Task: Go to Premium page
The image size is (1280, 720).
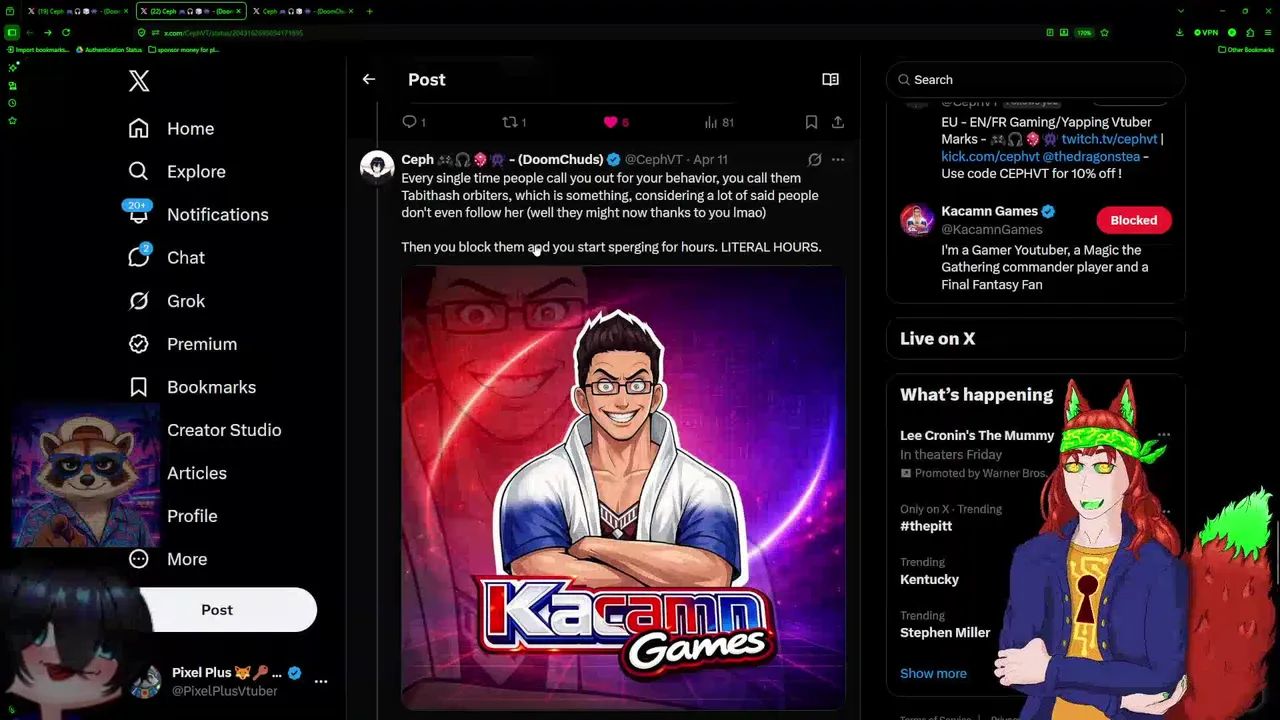Action: coord(182,344)
